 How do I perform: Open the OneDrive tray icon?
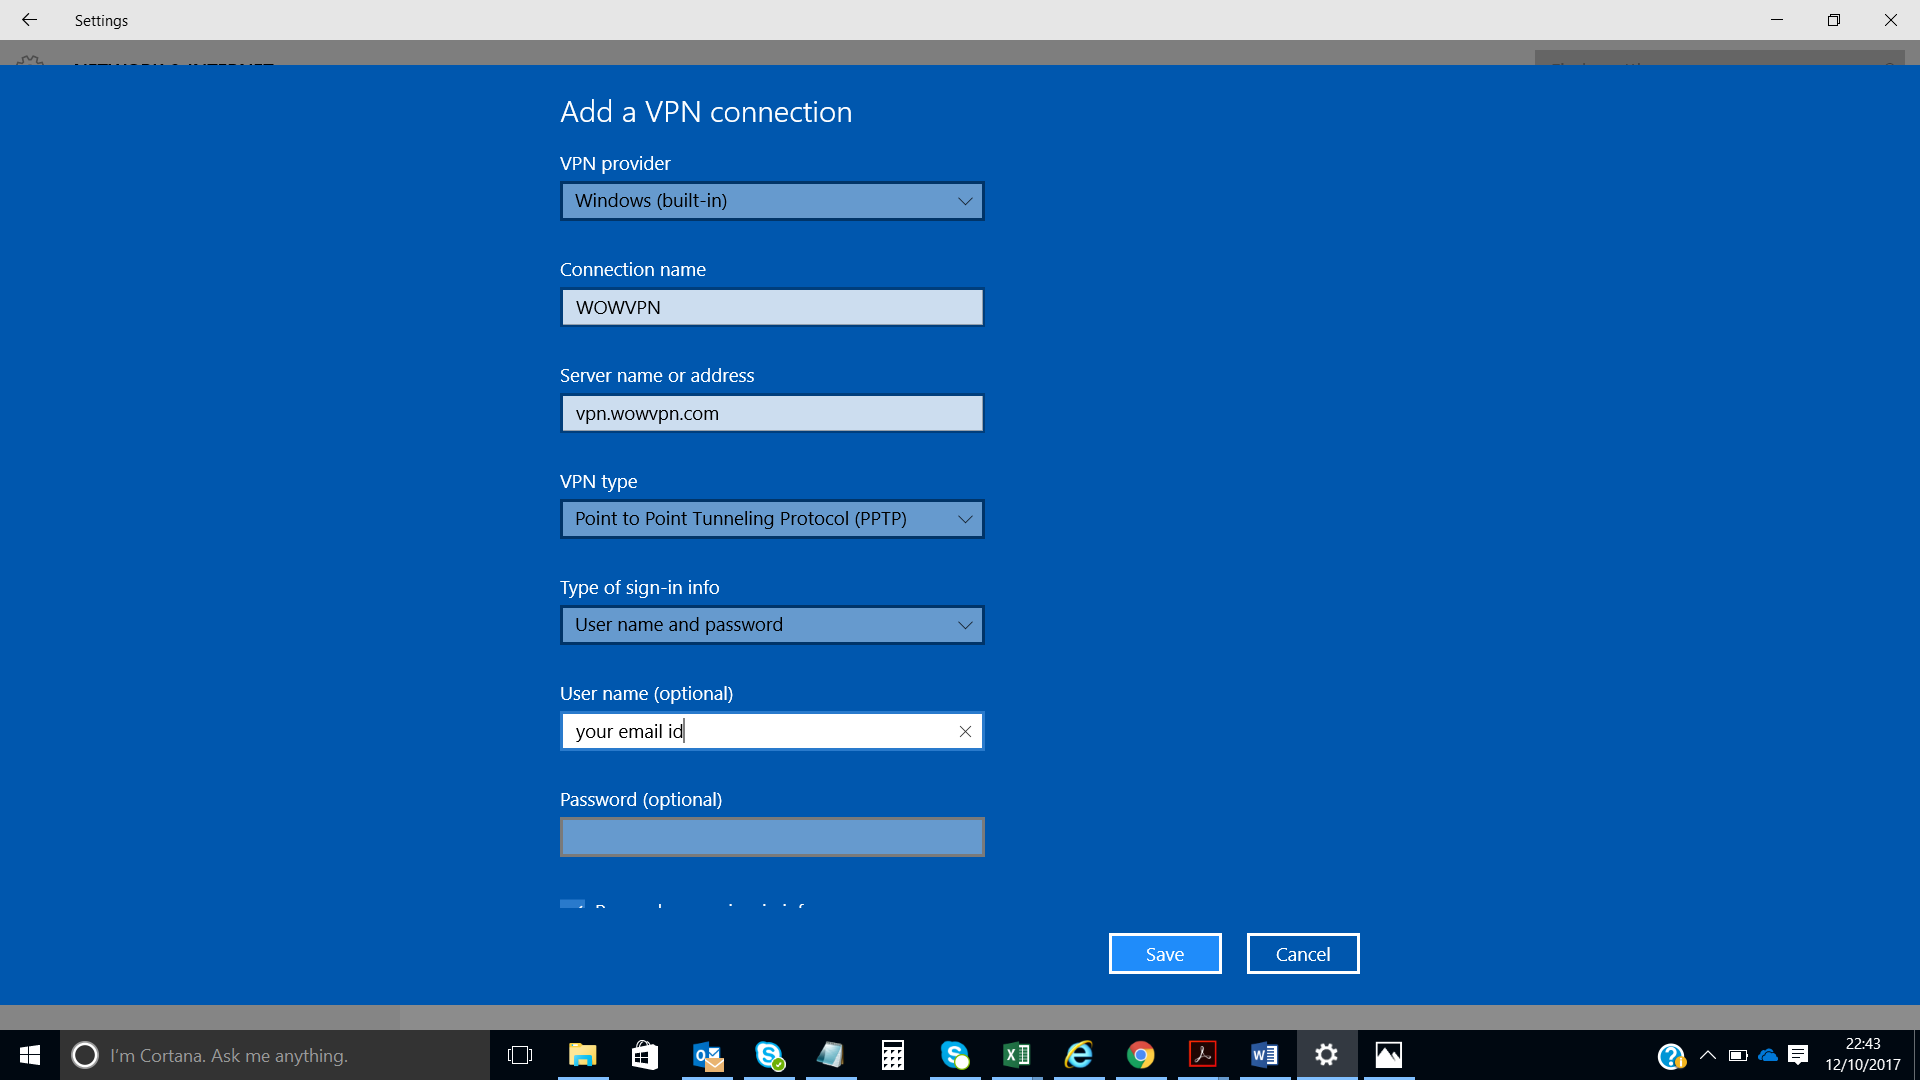[x=1768, y=1055]
